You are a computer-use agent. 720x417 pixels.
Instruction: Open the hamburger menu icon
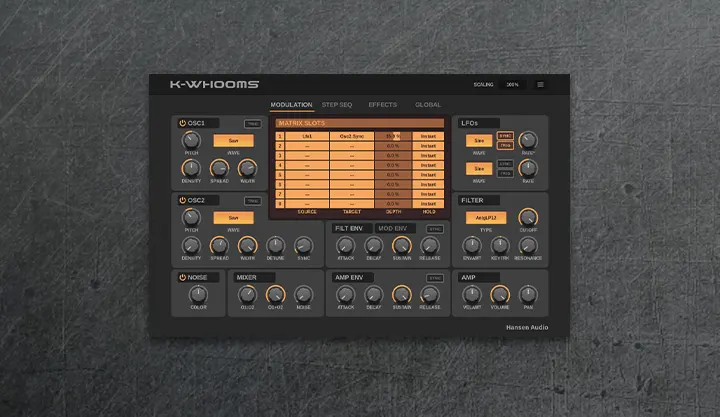540,85
